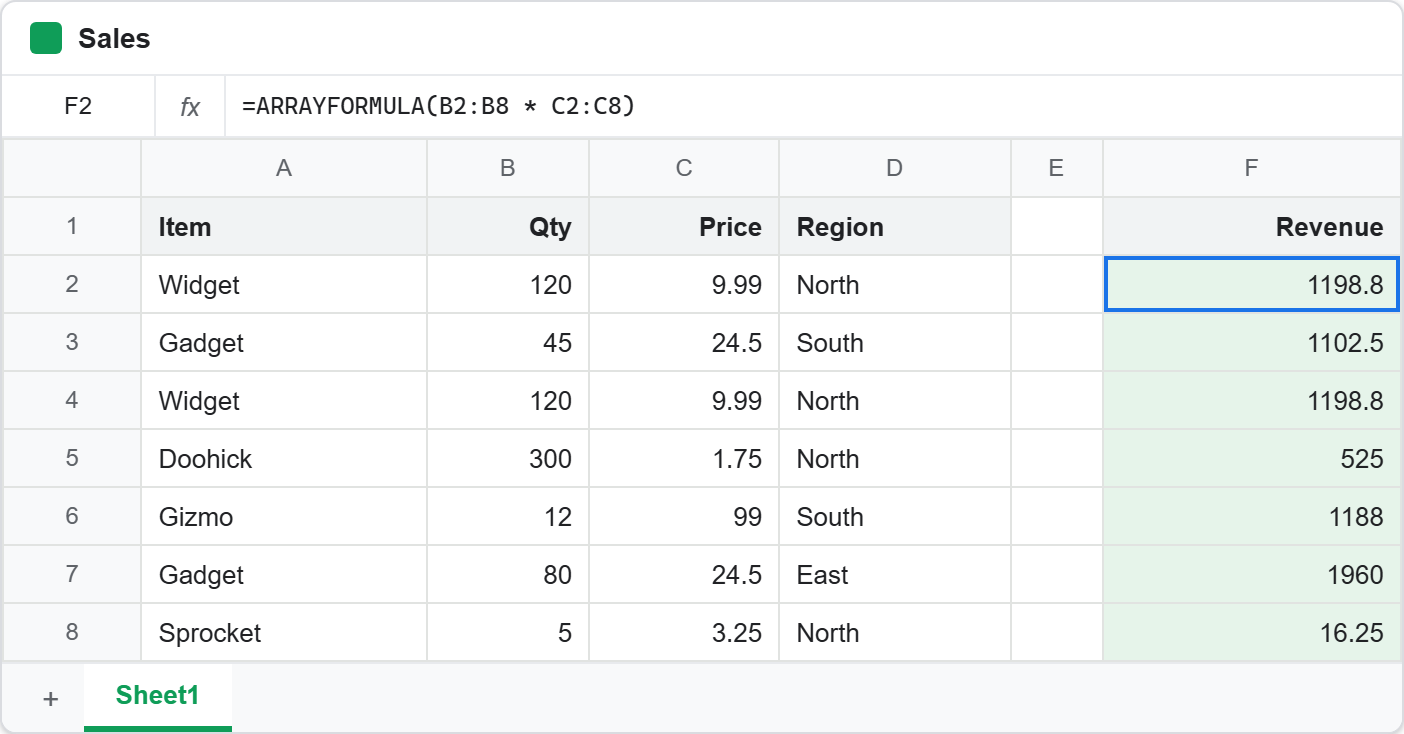Image resolution: width=1404 pixels, height=734 pixels.
Task: Select row 7 header
Action: point(72,574)
